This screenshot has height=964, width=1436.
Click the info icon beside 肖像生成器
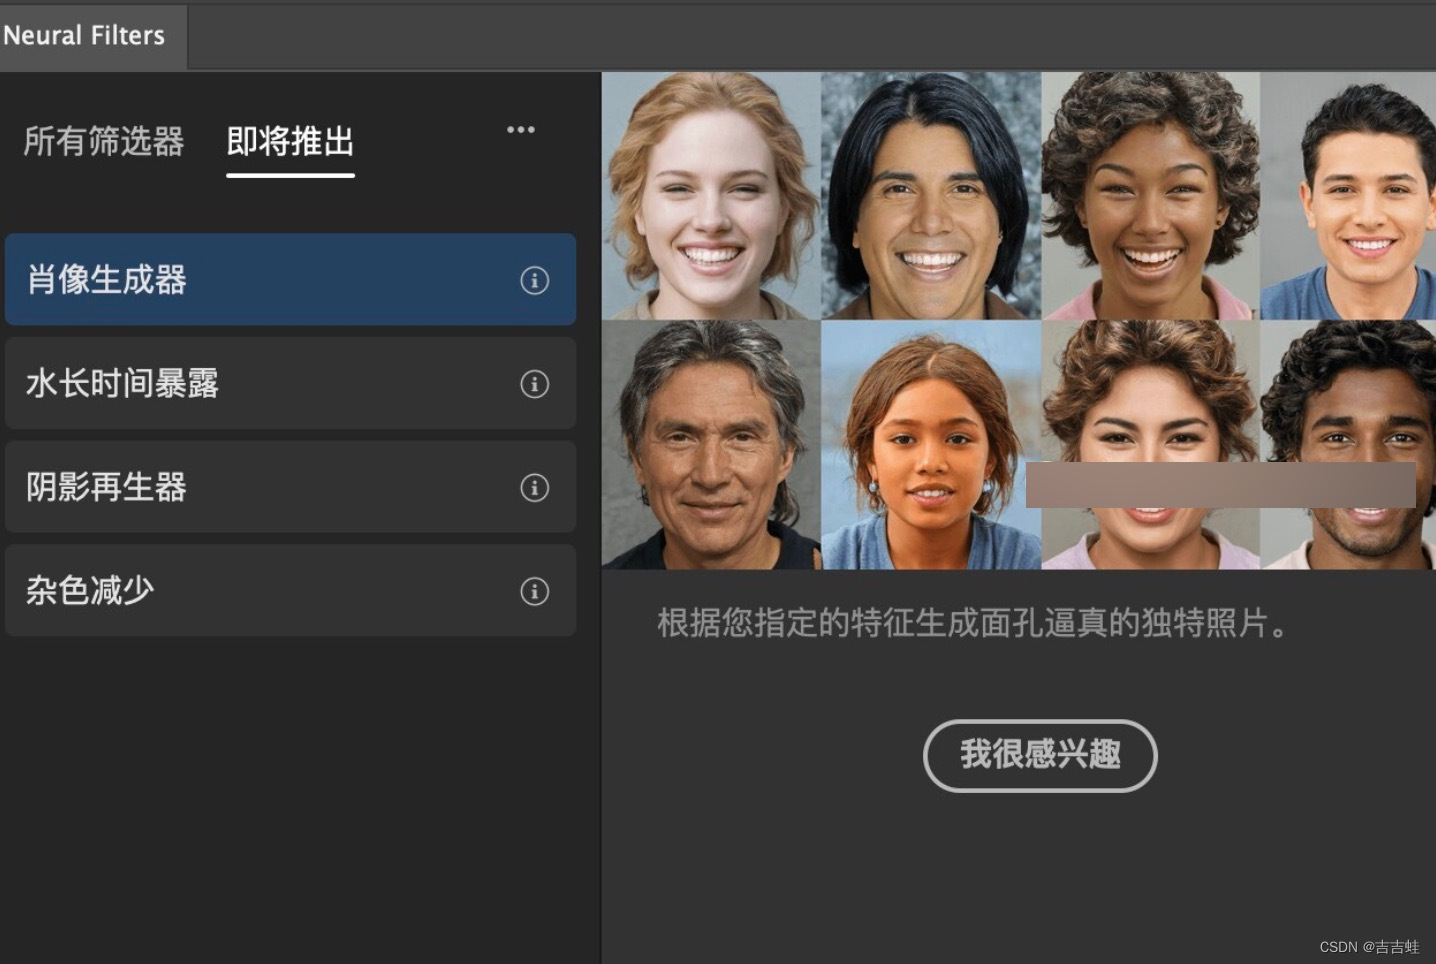[534, 280]
